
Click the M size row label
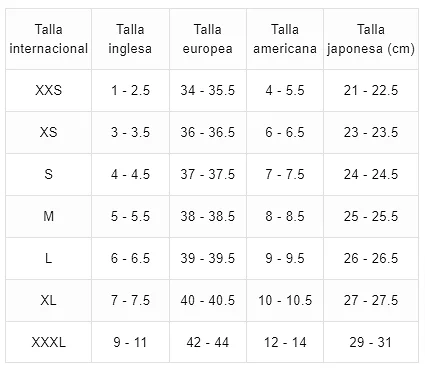[x=49, y=216]
